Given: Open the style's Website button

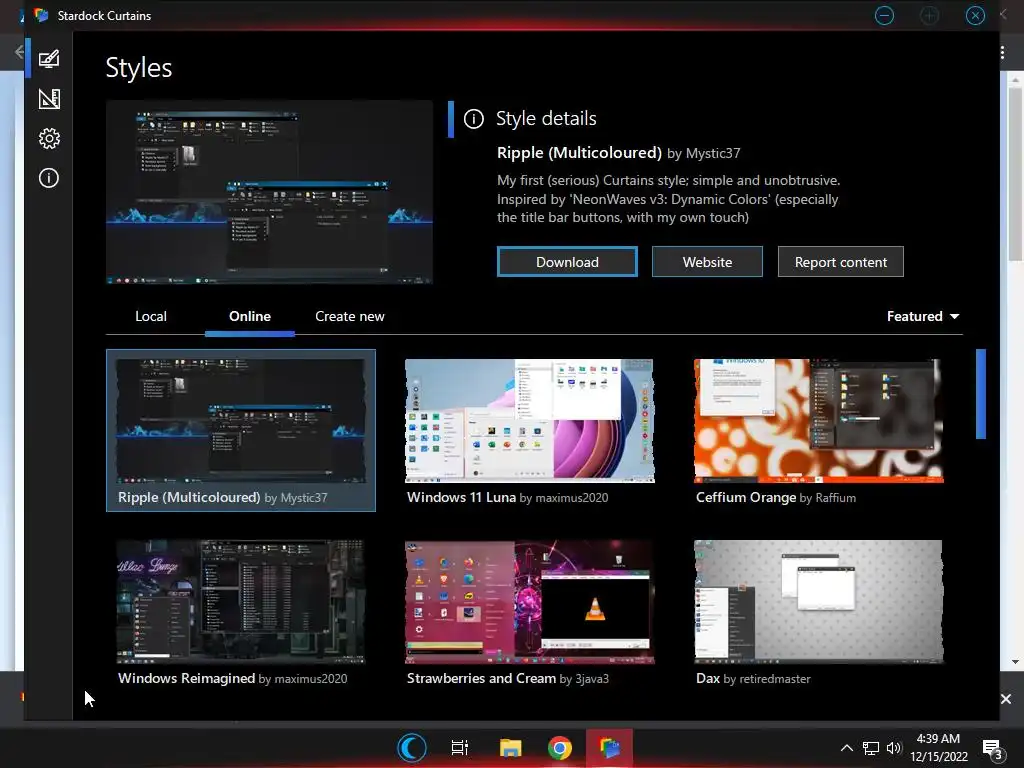Looking at the screenshot, I should (x=707, y=262).
